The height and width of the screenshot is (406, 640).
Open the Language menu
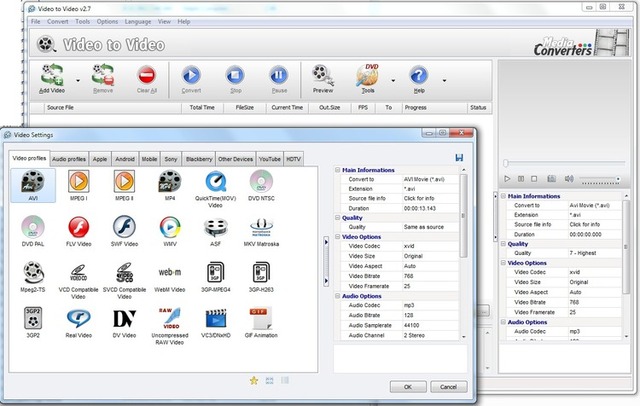click(138, 22)
